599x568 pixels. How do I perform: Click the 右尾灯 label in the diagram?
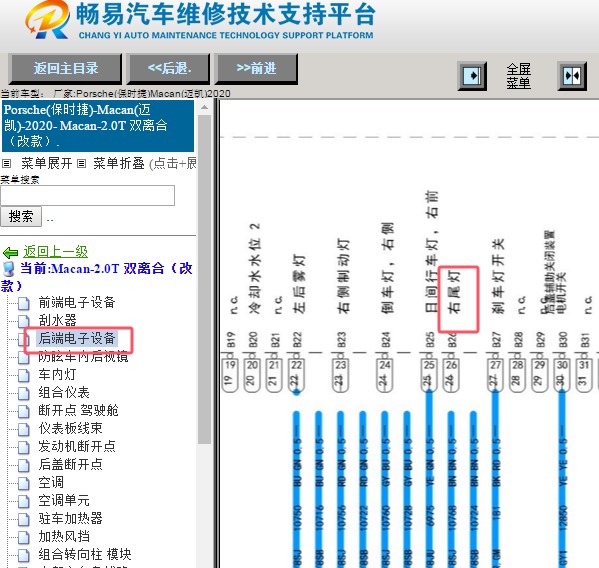click(454, 292)
